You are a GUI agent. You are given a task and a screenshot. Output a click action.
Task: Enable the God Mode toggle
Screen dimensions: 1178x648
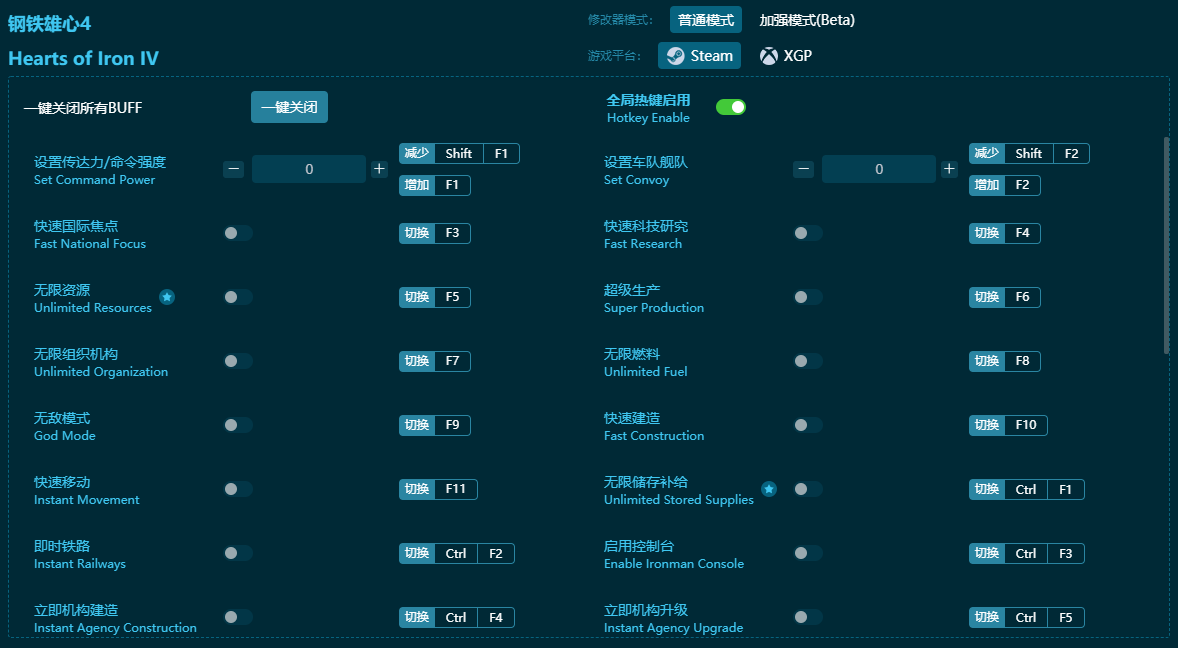(238, 425)
